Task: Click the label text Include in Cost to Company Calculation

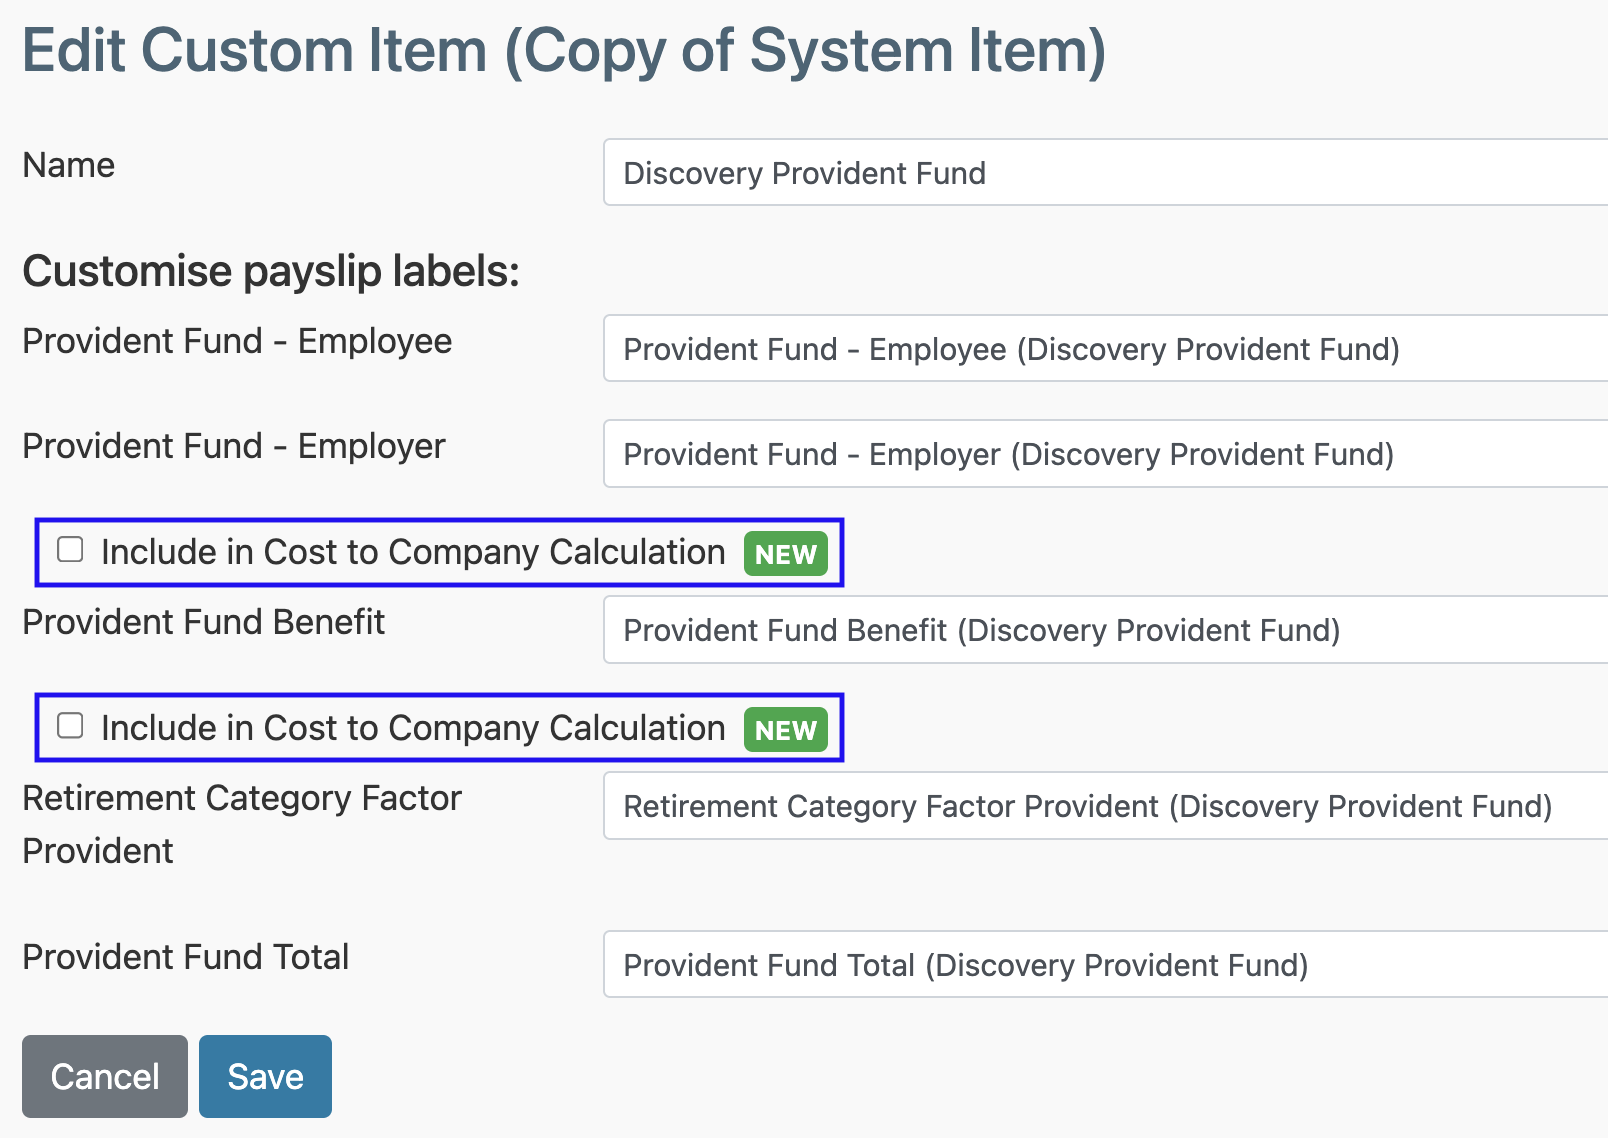Action: pyautogui.click(x=410, y=551)
